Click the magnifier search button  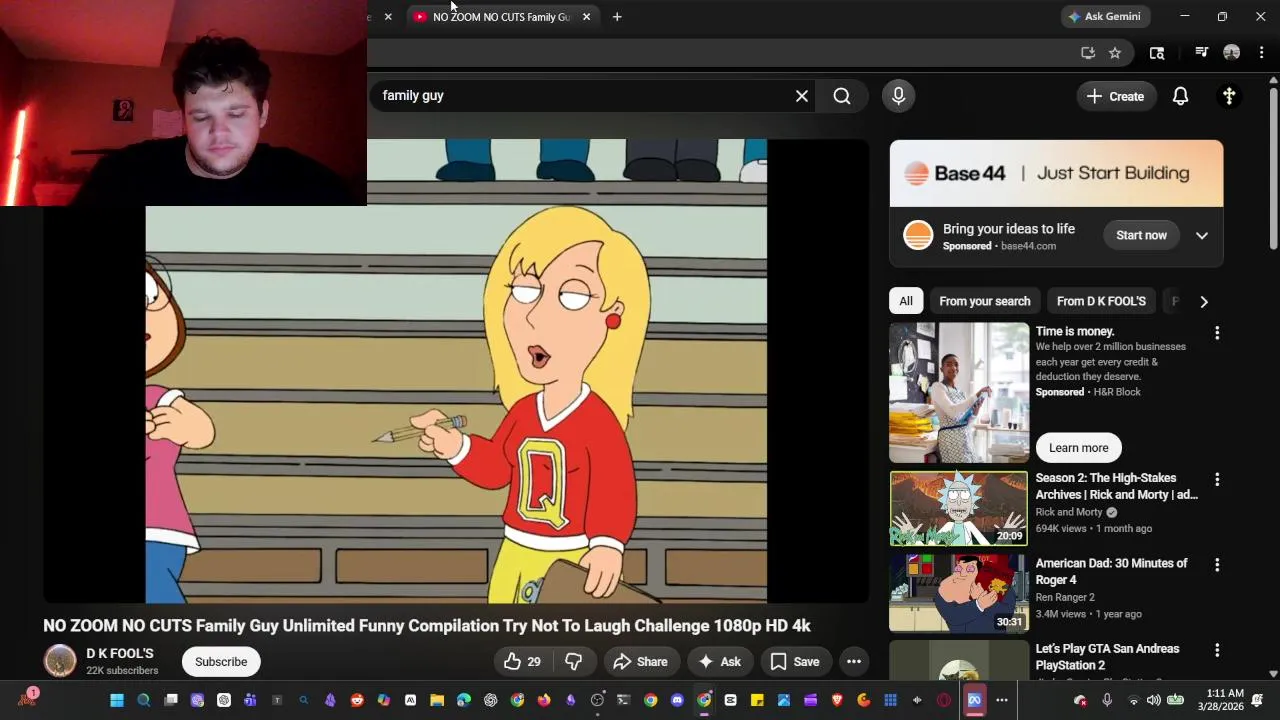[x=842, y=96]
